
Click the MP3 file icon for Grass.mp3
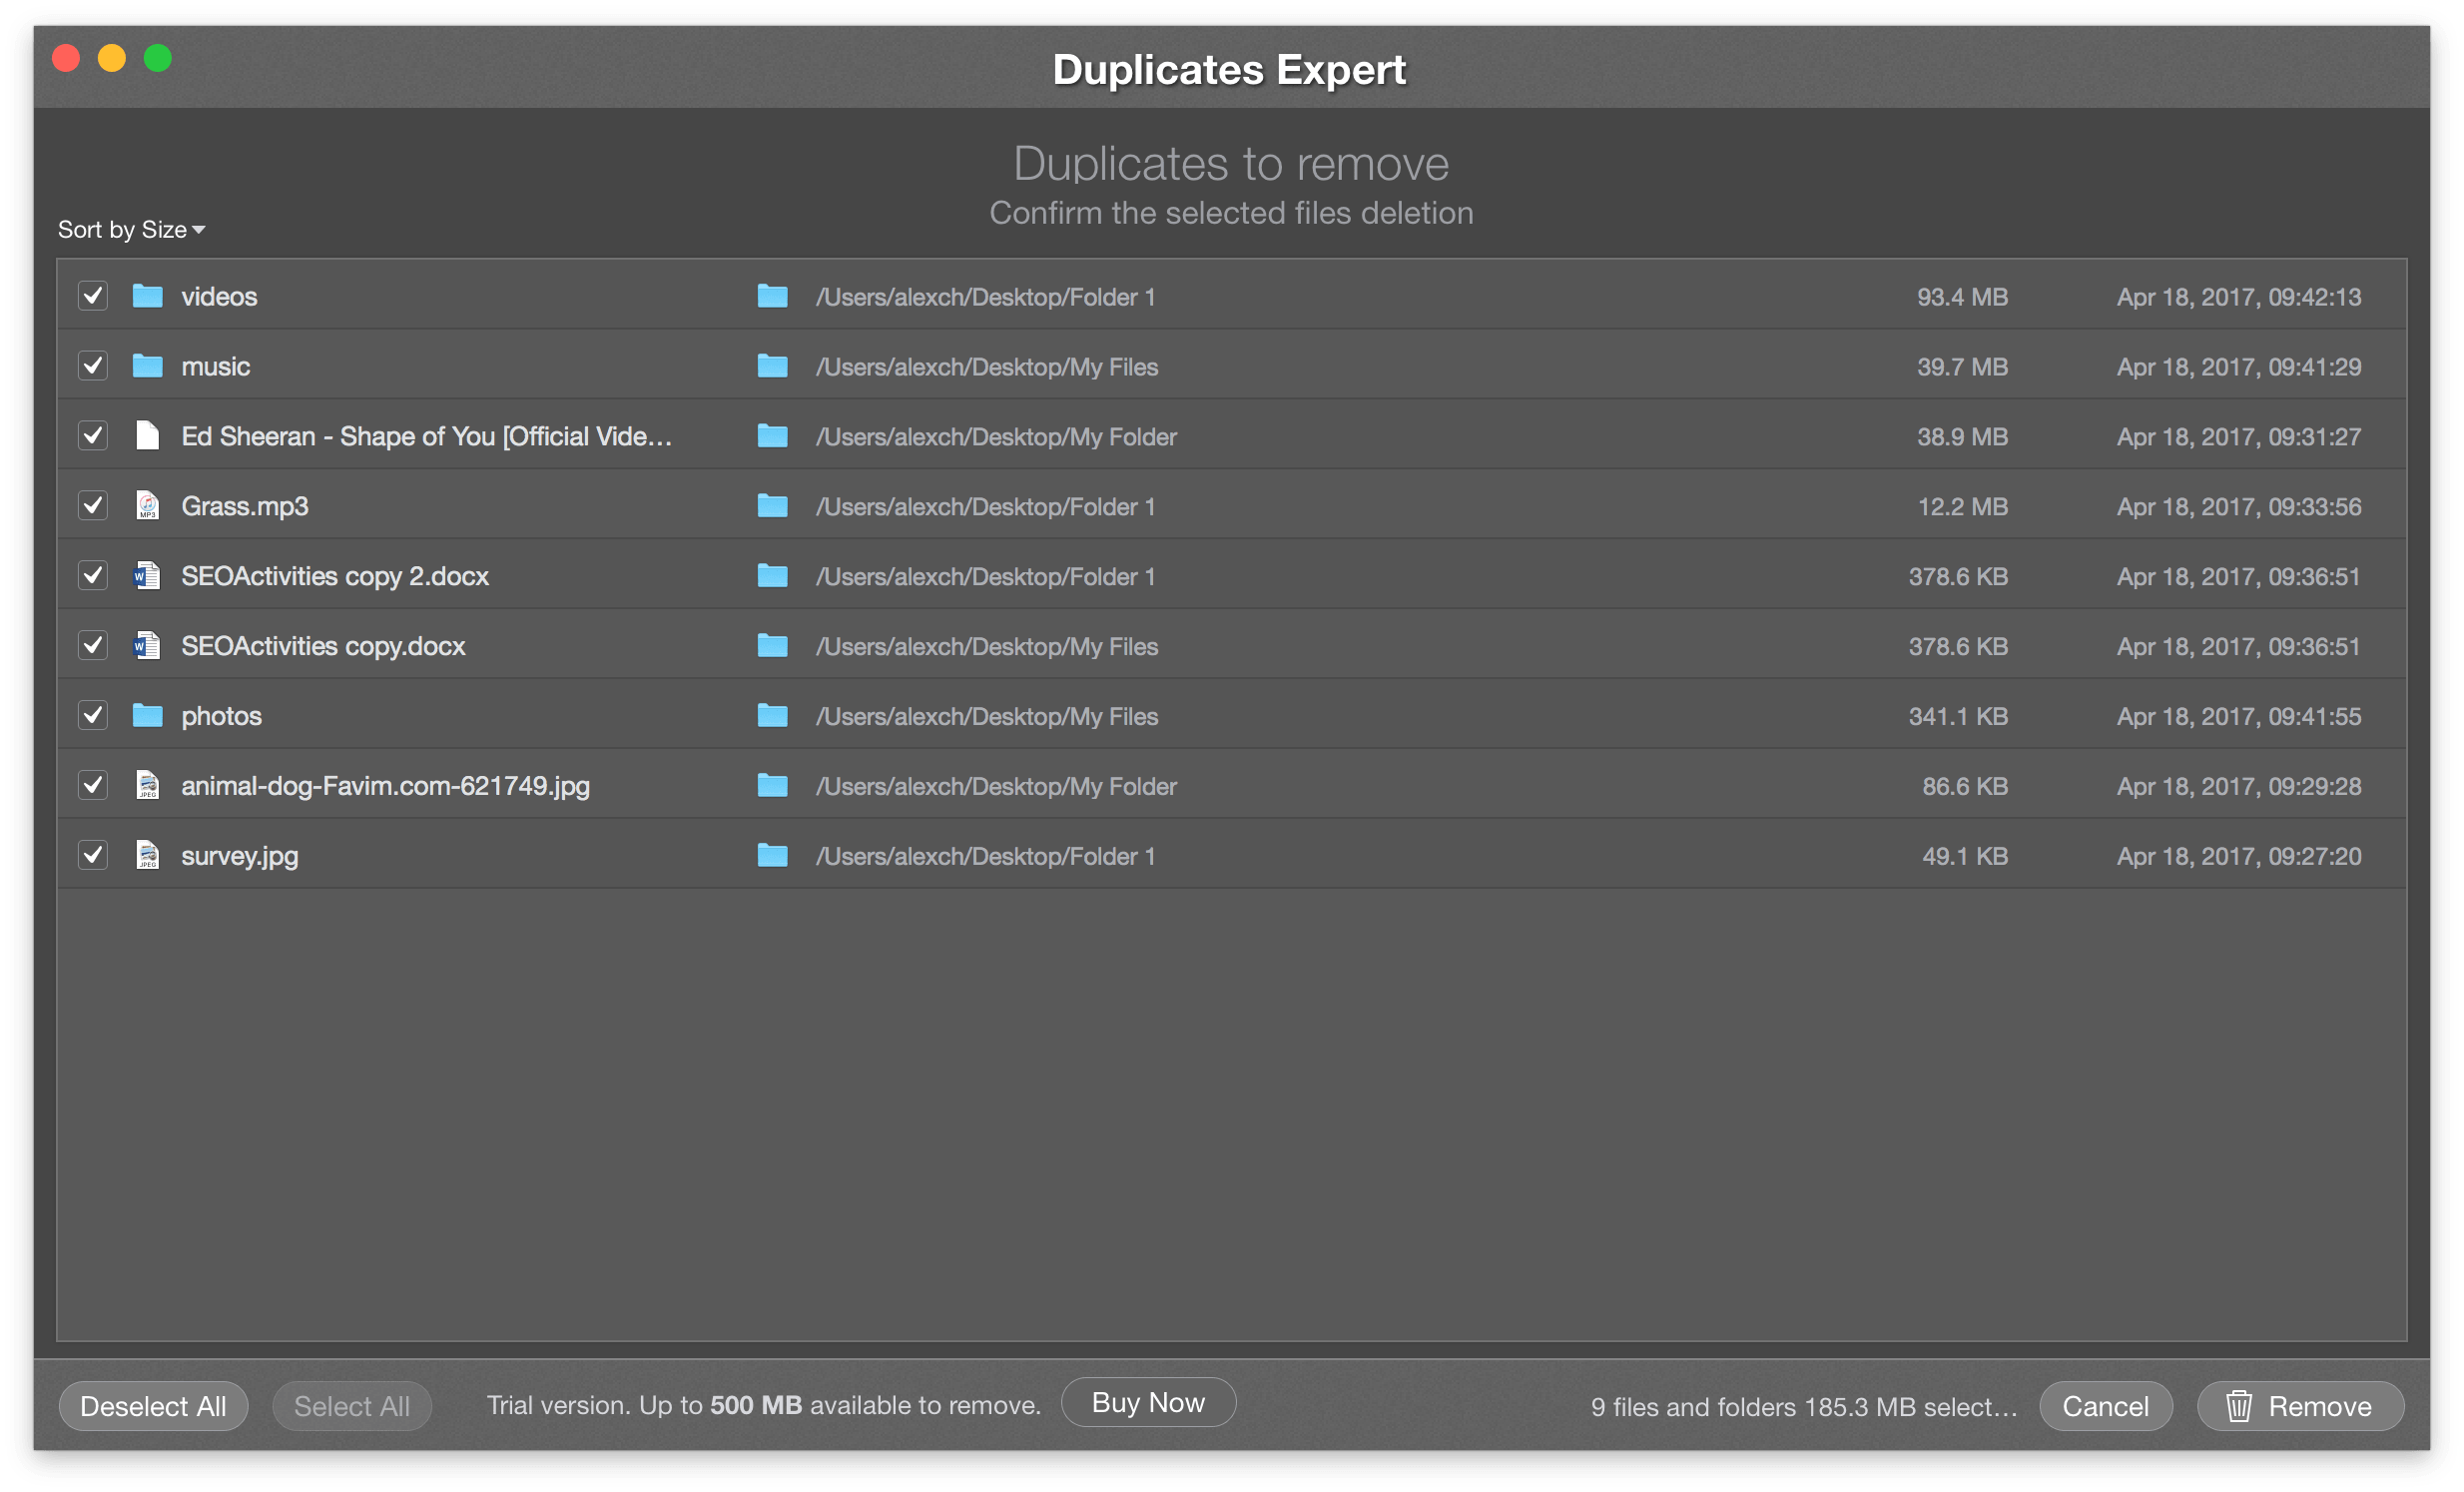(148, 506)
